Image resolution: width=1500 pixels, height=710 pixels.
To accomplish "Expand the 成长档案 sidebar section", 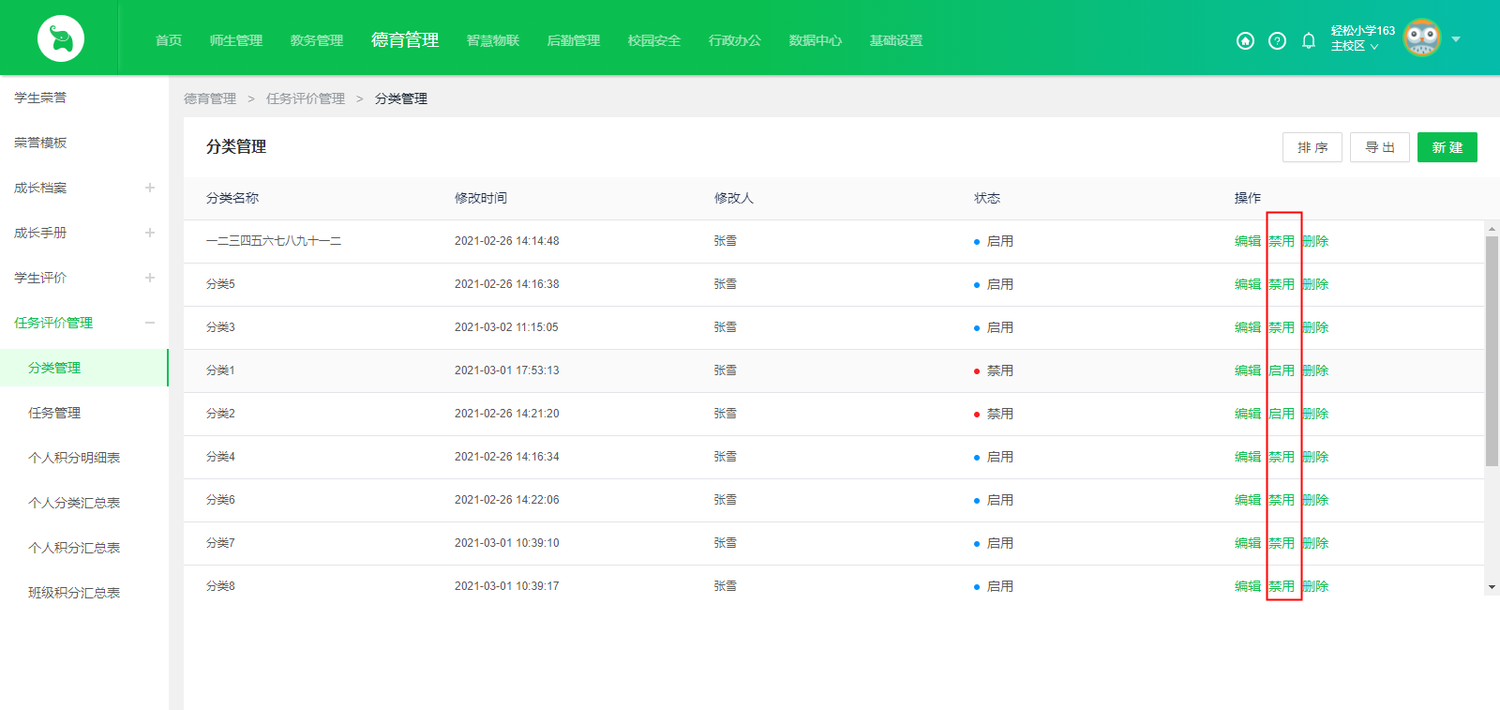I will (x=150, y=188).
